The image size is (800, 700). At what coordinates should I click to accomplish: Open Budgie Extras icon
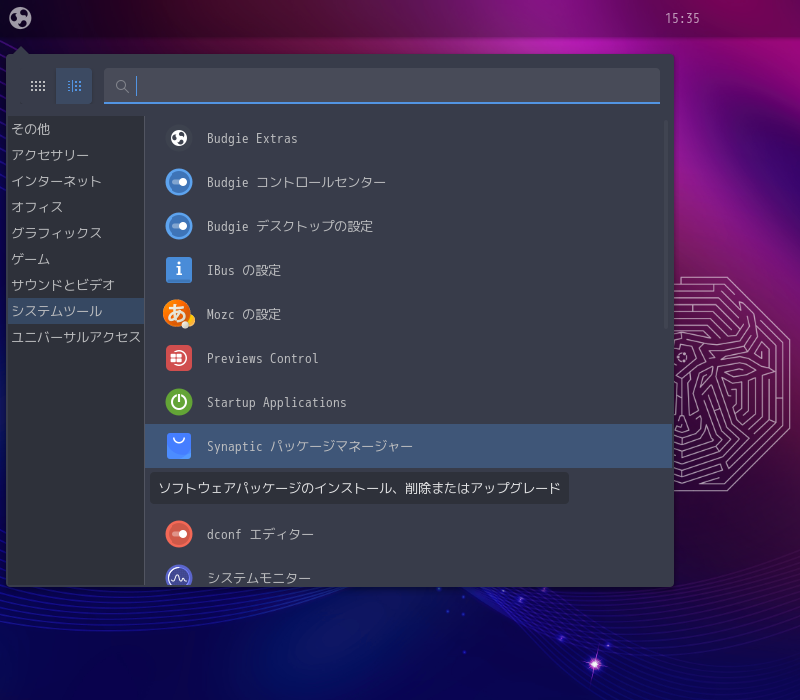pyautogui.click(x=179, y=138)
